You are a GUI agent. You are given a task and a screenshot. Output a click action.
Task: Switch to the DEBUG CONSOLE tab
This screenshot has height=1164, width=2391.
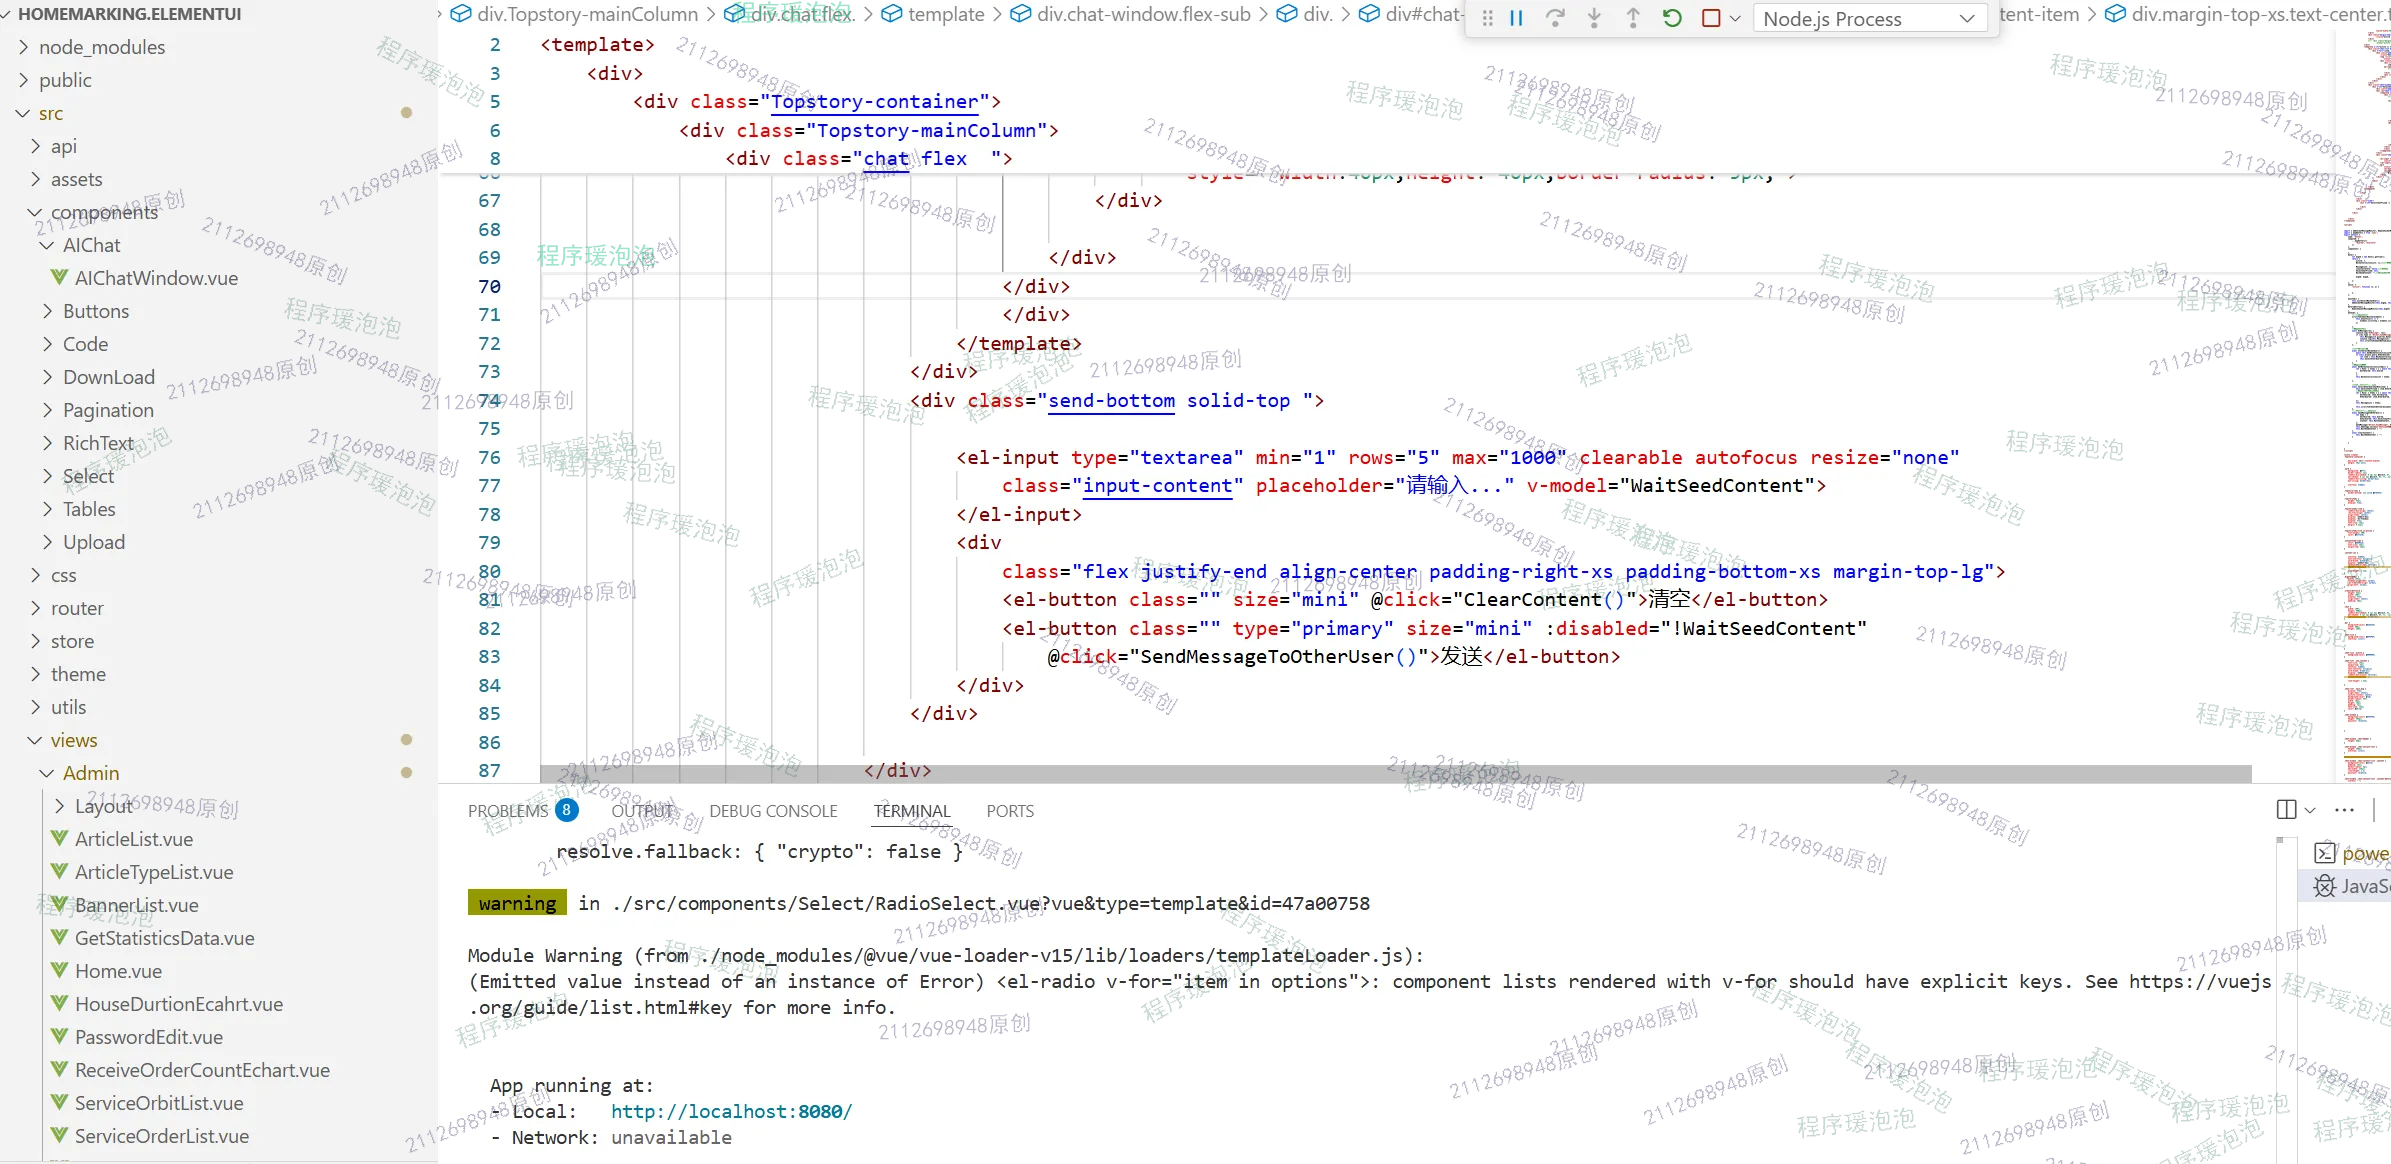[x=773, y=811]
